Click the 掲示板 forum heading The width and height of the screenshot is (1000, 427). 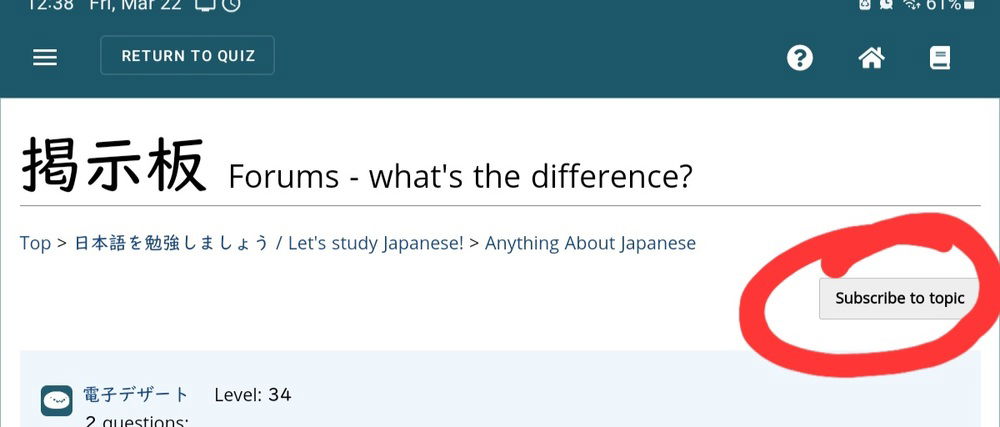(x=114, y=165)
